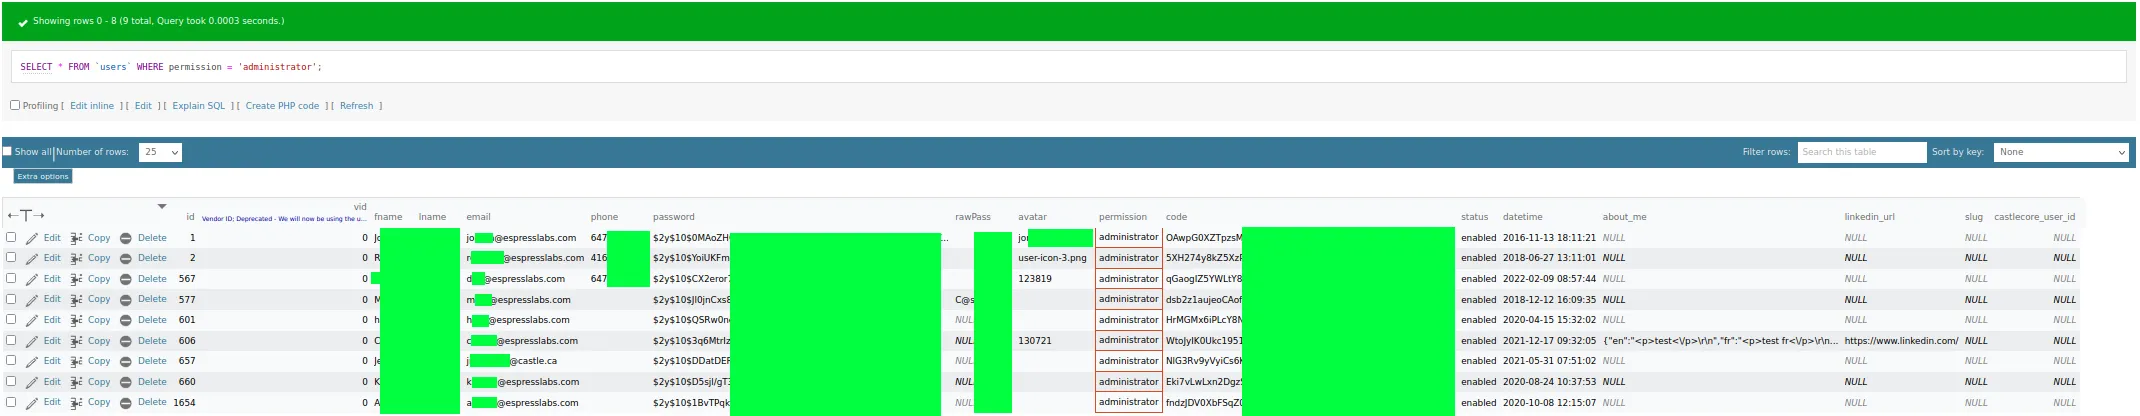Sort by the password column header

pyautogui.click(x=673, y=217)
